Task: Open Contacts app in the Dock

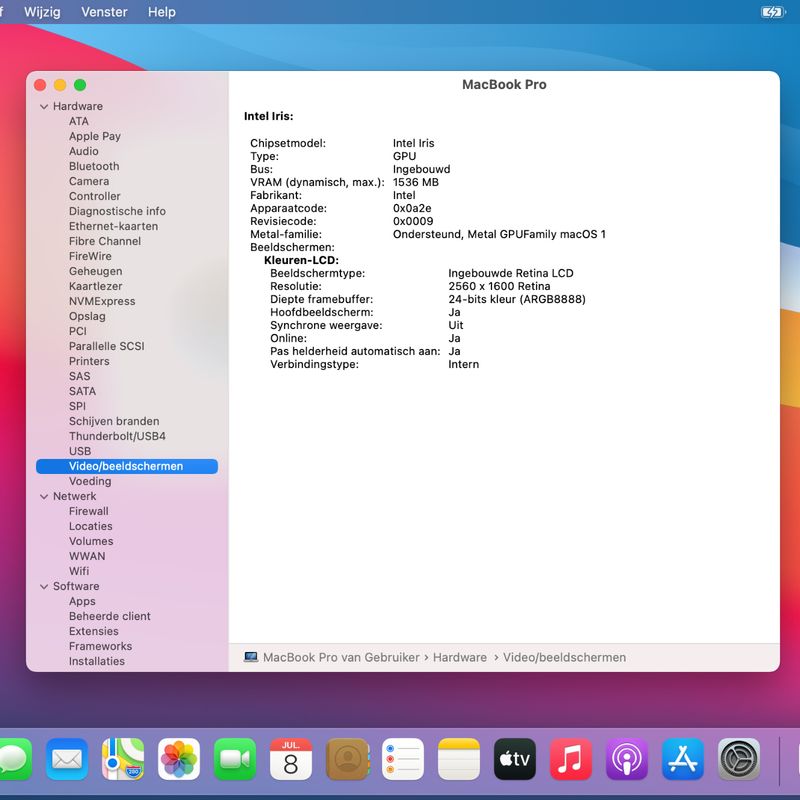Action: (x=347, y=759)
